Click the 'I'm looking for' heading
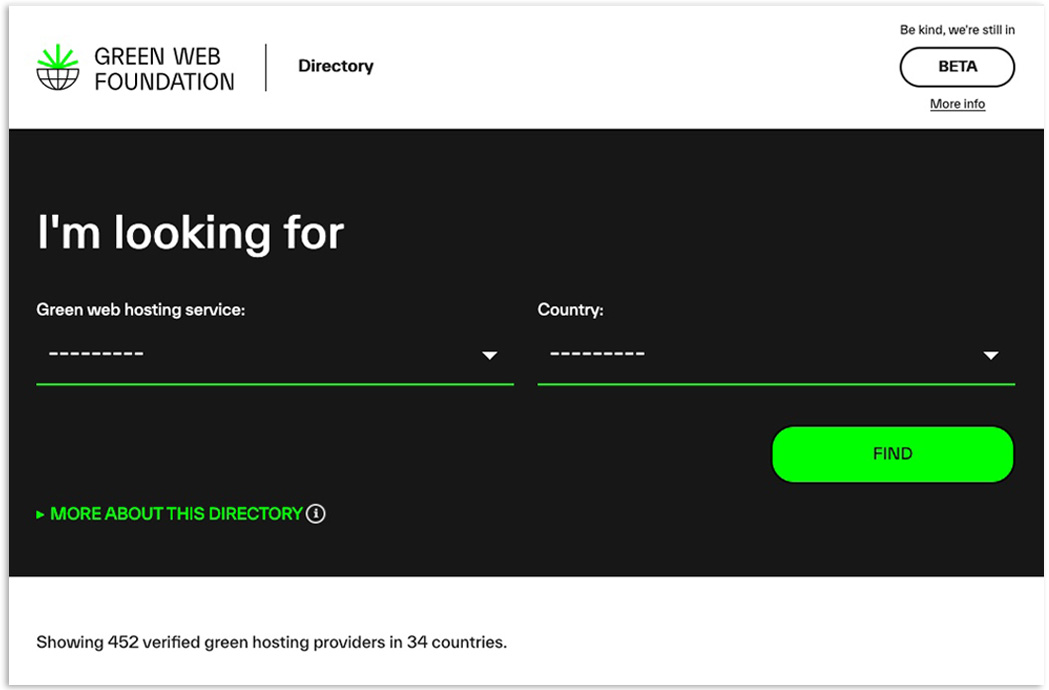The width and height of the screenshot is (1049, 690). pyautogui.click(x=191, y=233)
